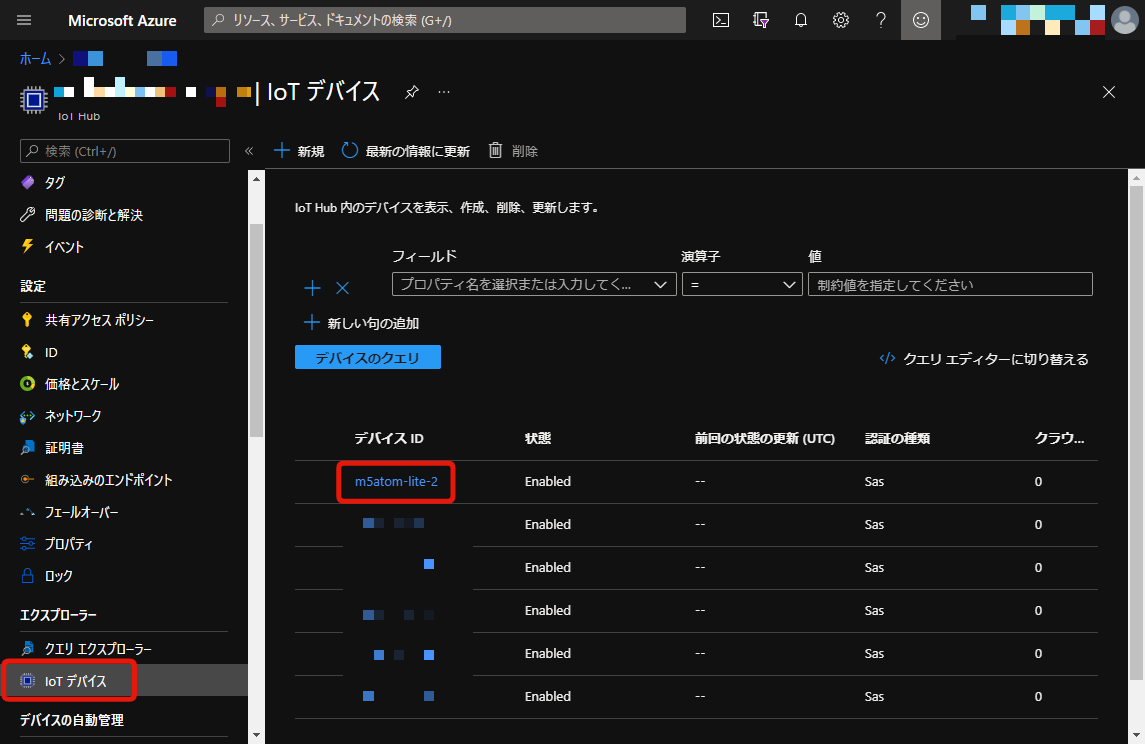Screen dimensions: 1145x744
Task: Open portal settings with the gear icon
Action: [840, 20]
